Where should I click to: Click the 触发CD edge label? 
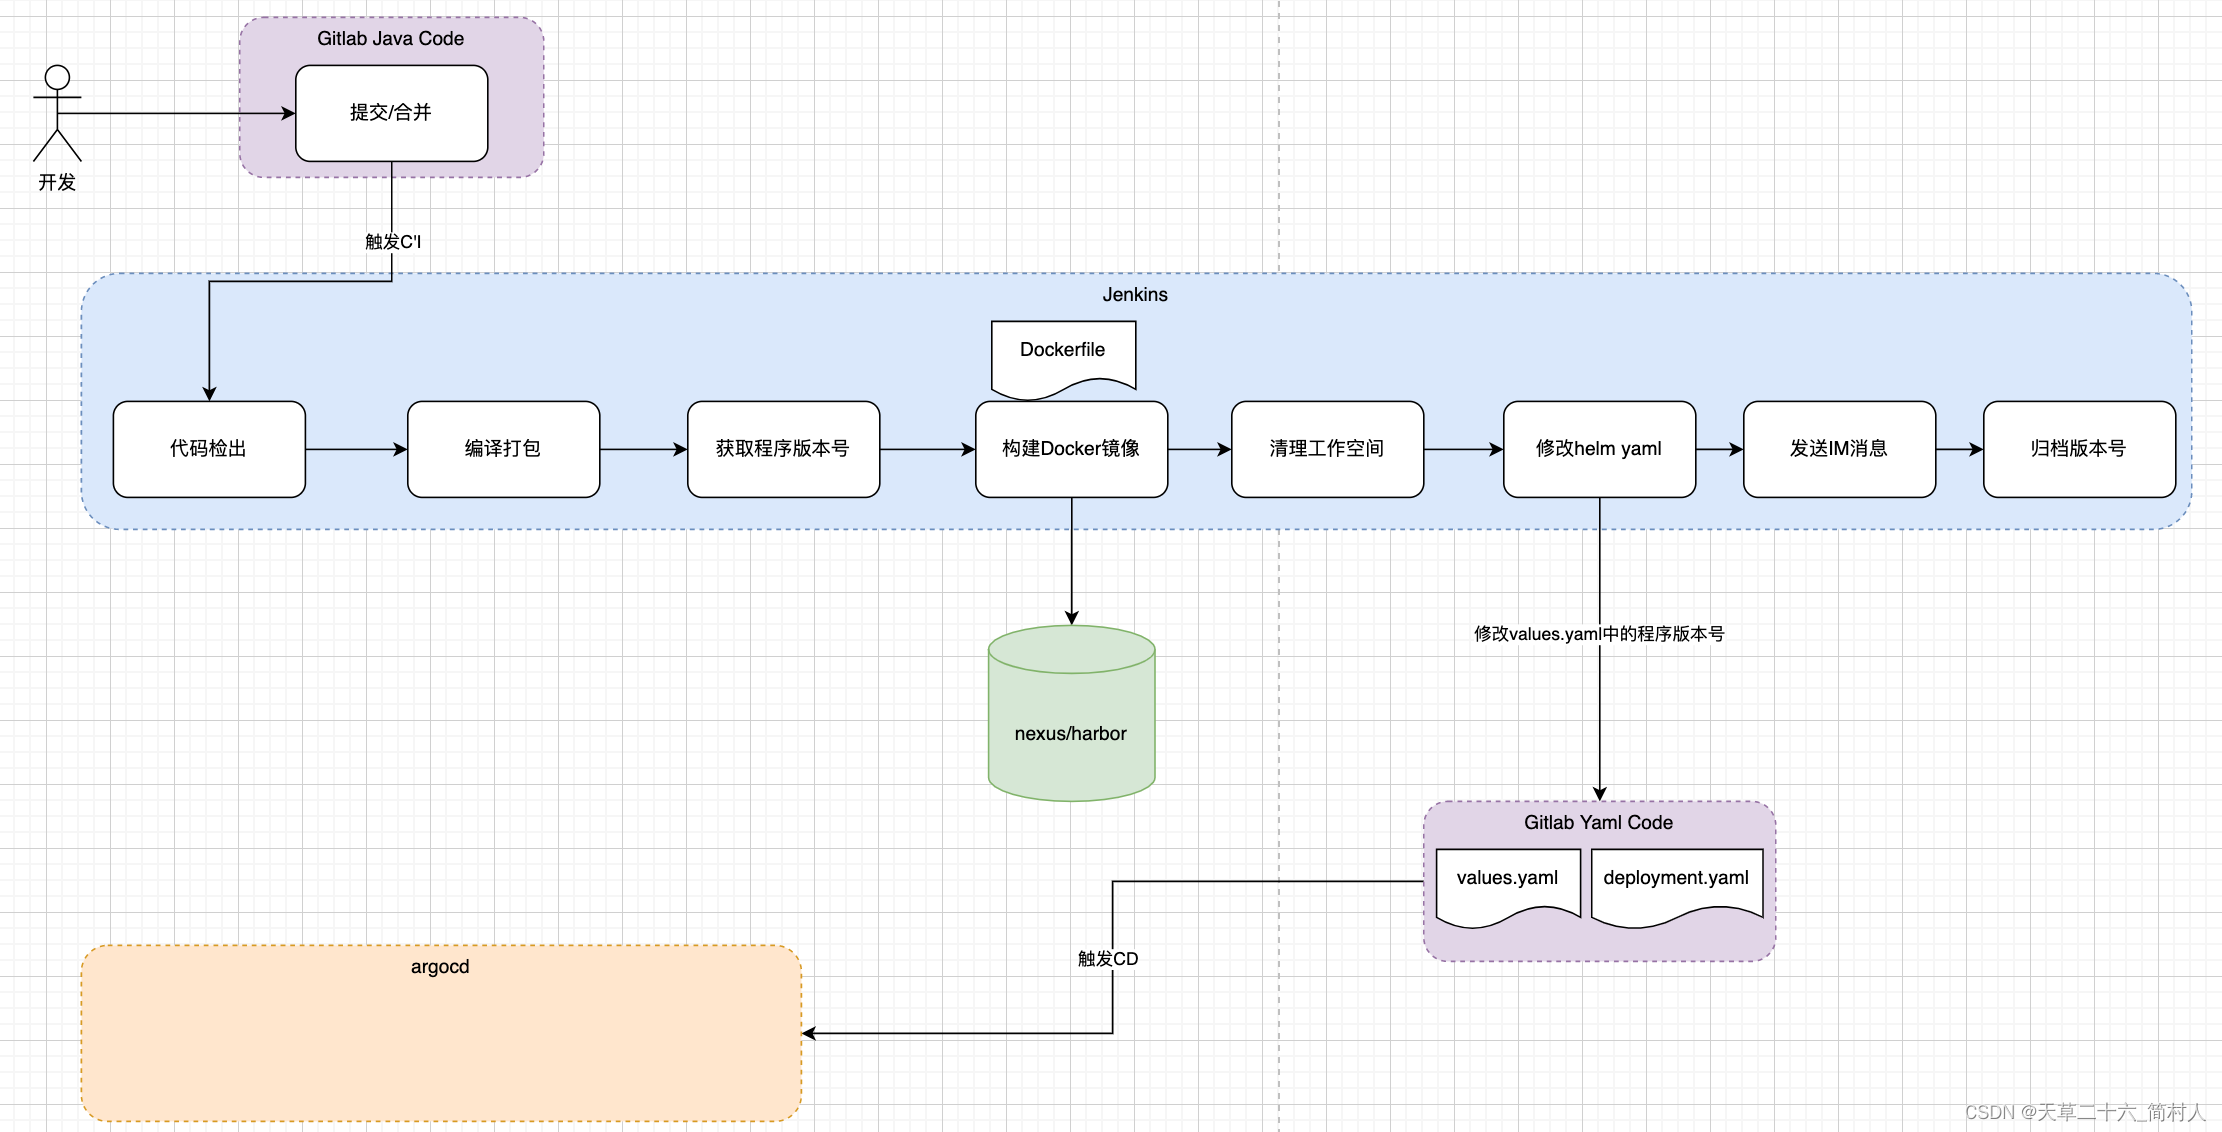click(1108, 959)
